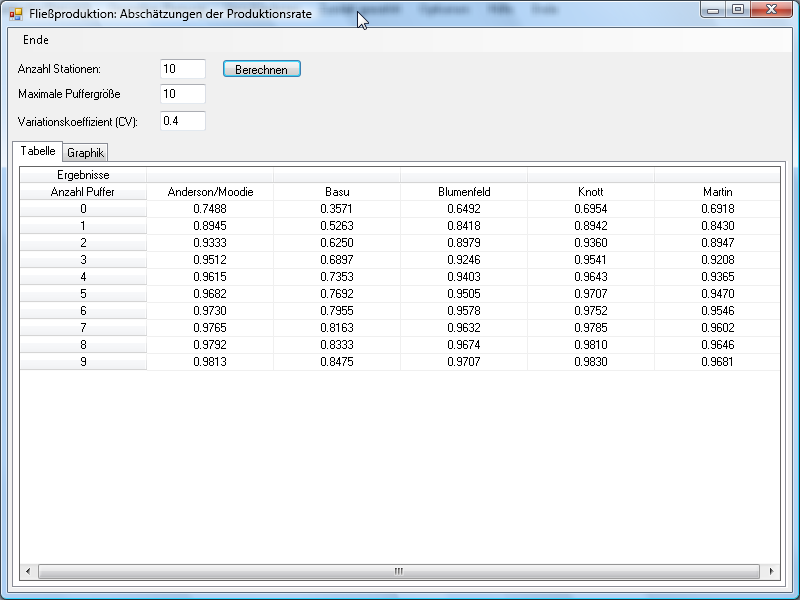Image resolution: width=800 pixels, height=600 pixels.
Task: Select row header for buffer count 5
Action: [x=83, y=294]
